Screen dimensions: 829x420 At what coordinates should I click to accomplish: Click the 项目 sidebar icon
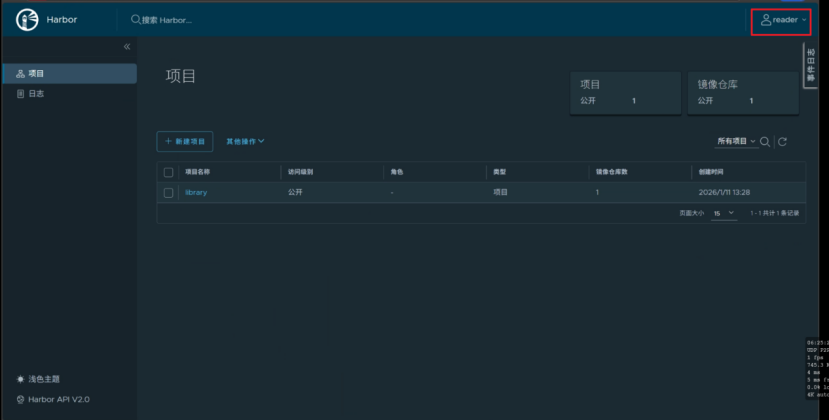coord(20,74)
